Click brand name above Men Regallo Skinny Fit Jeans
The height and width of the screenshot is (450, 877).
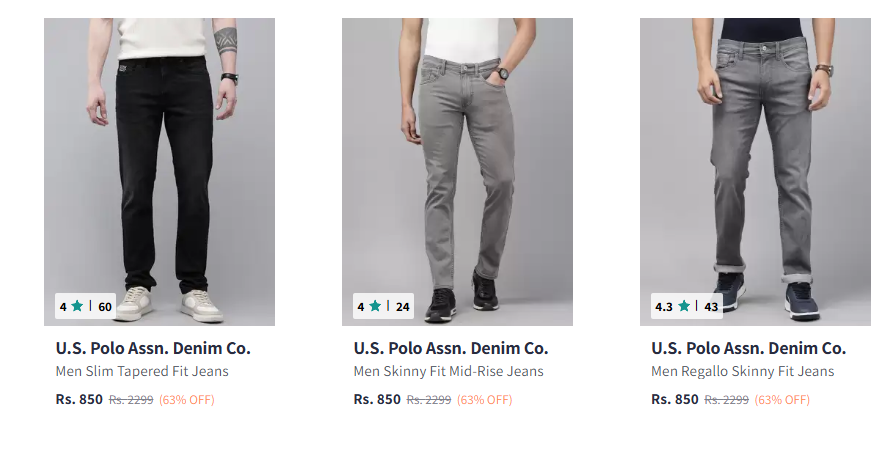pyautogui.click(x=748, y=349)
